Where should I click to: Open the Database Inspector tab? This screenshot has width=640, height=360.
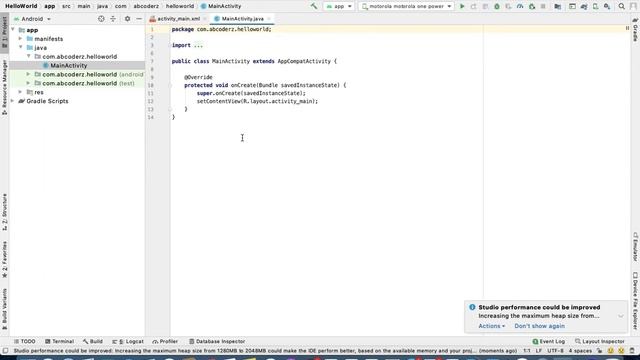[x=217, y=341]
